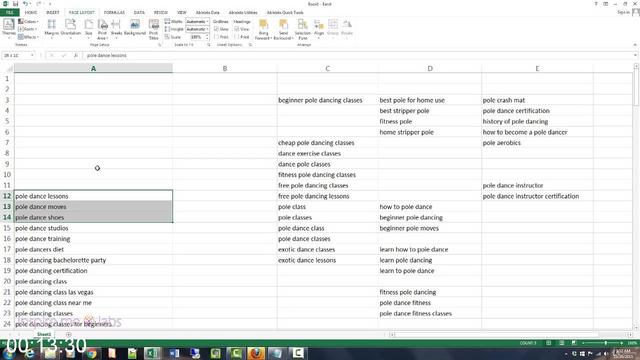
Task: Open the Breaks menu
Action: (x=116, y=28)
